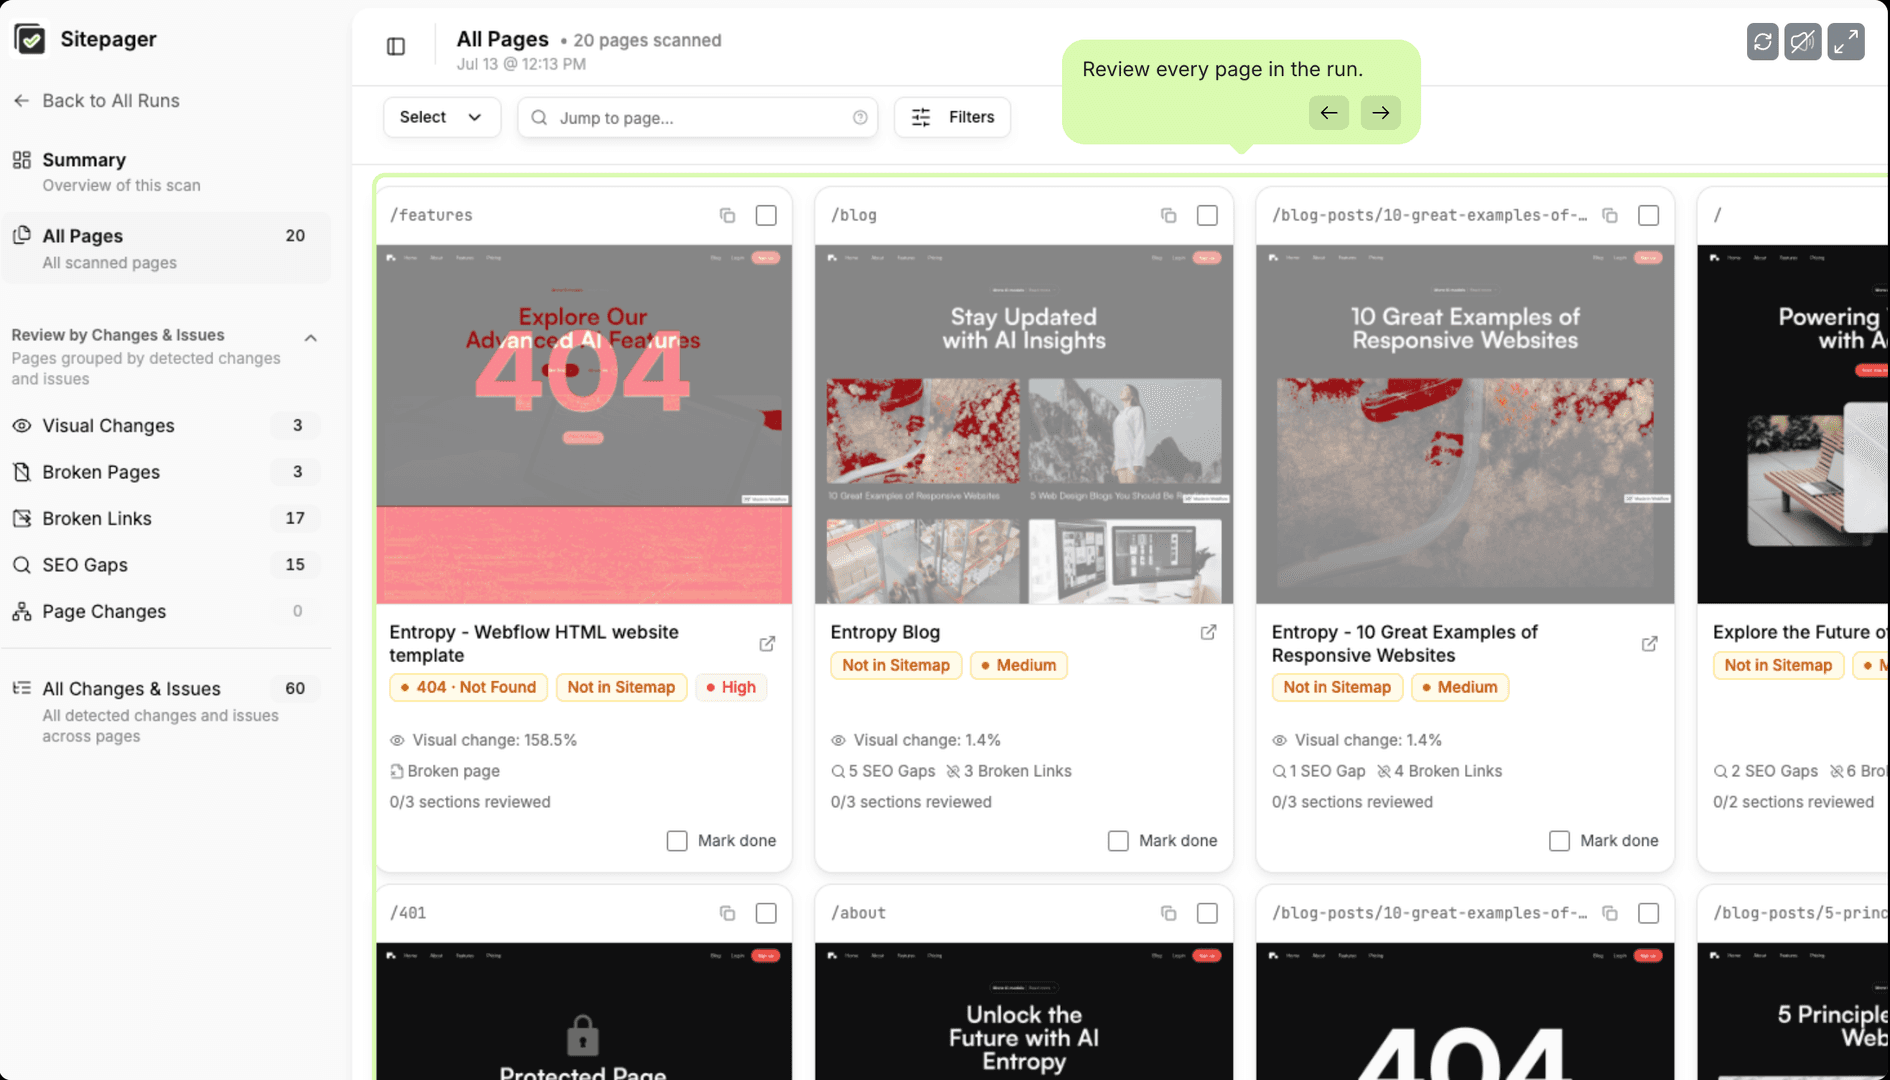Collapse Review by Changes & Issues section
1890x1080 pixels.
click(311, 338)
